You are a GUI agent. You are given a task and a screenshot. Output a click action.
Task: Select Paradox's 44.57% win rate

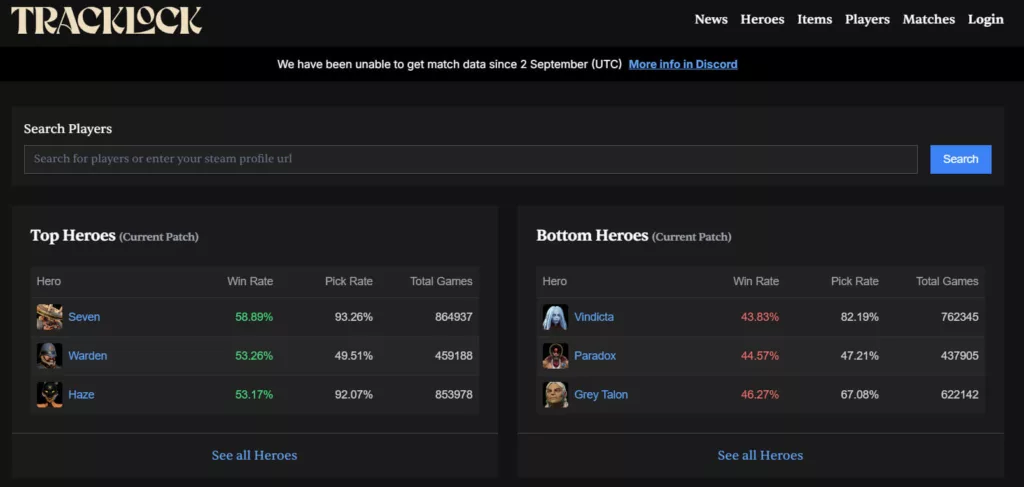click(760, 356)
